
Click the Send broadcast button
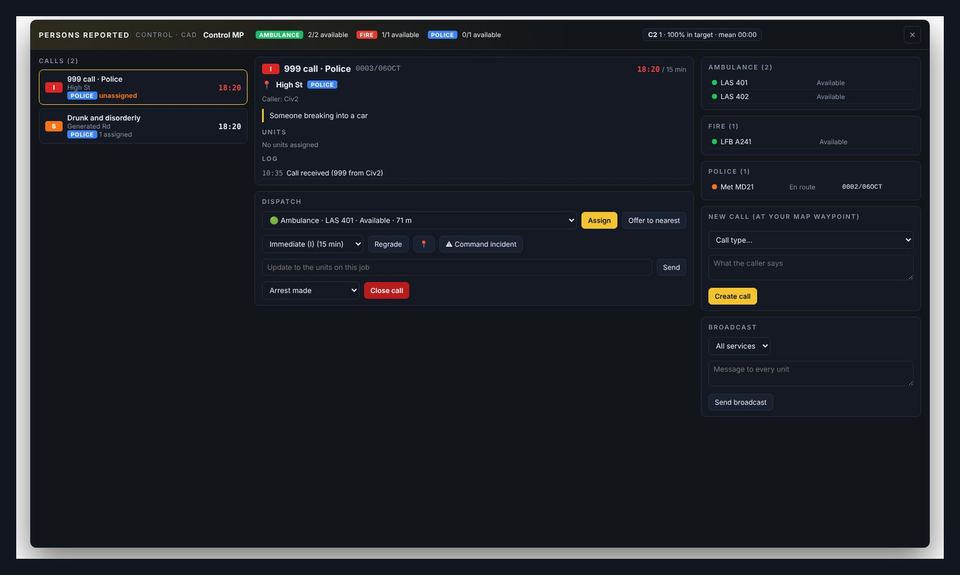coord(740,402)
